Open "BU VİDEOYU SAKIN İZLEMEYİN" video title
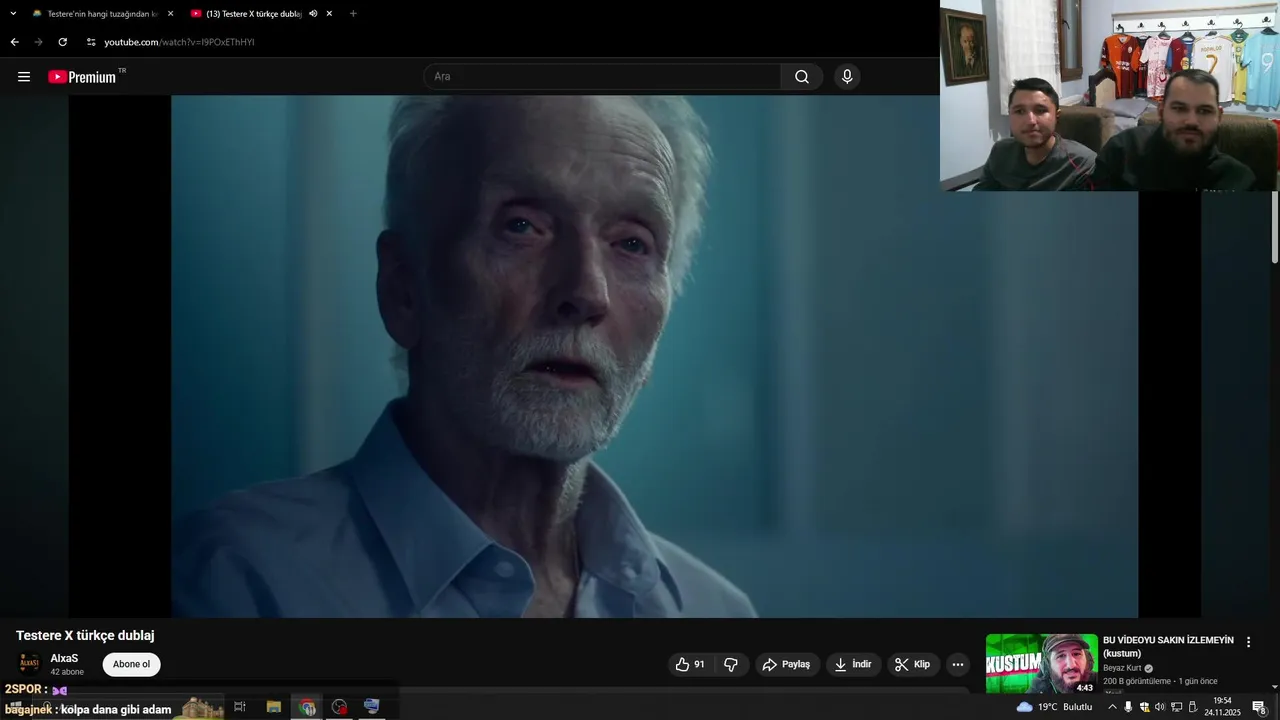1280x720 pixels. (x=1168, y=646)
